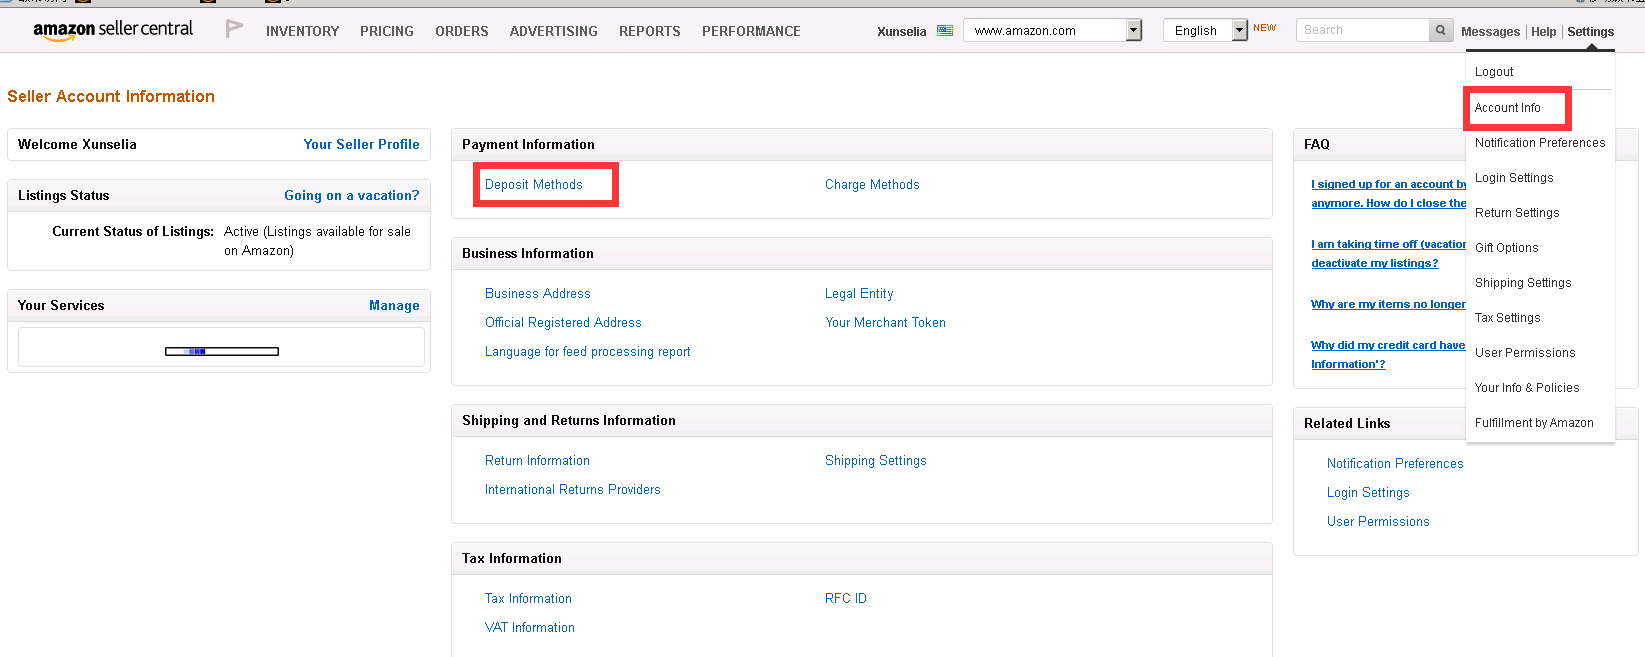Open the Deposit Methods link

coord(534,185)
